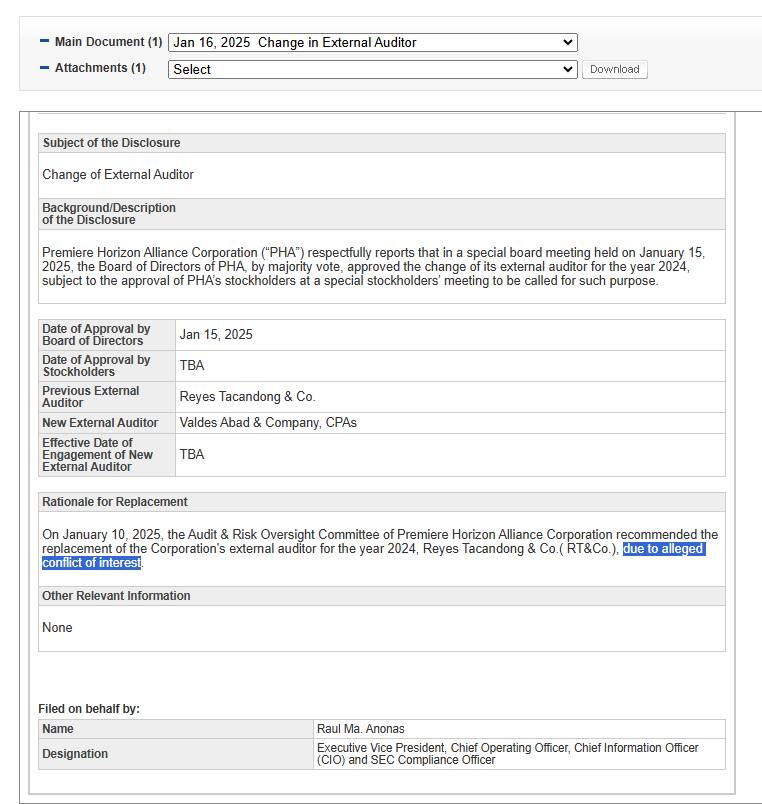Viewport: 762px width, 804px height.
Task: Click 'Valdes Abad & Company, CPAs' value
Action: coord(268,423)
